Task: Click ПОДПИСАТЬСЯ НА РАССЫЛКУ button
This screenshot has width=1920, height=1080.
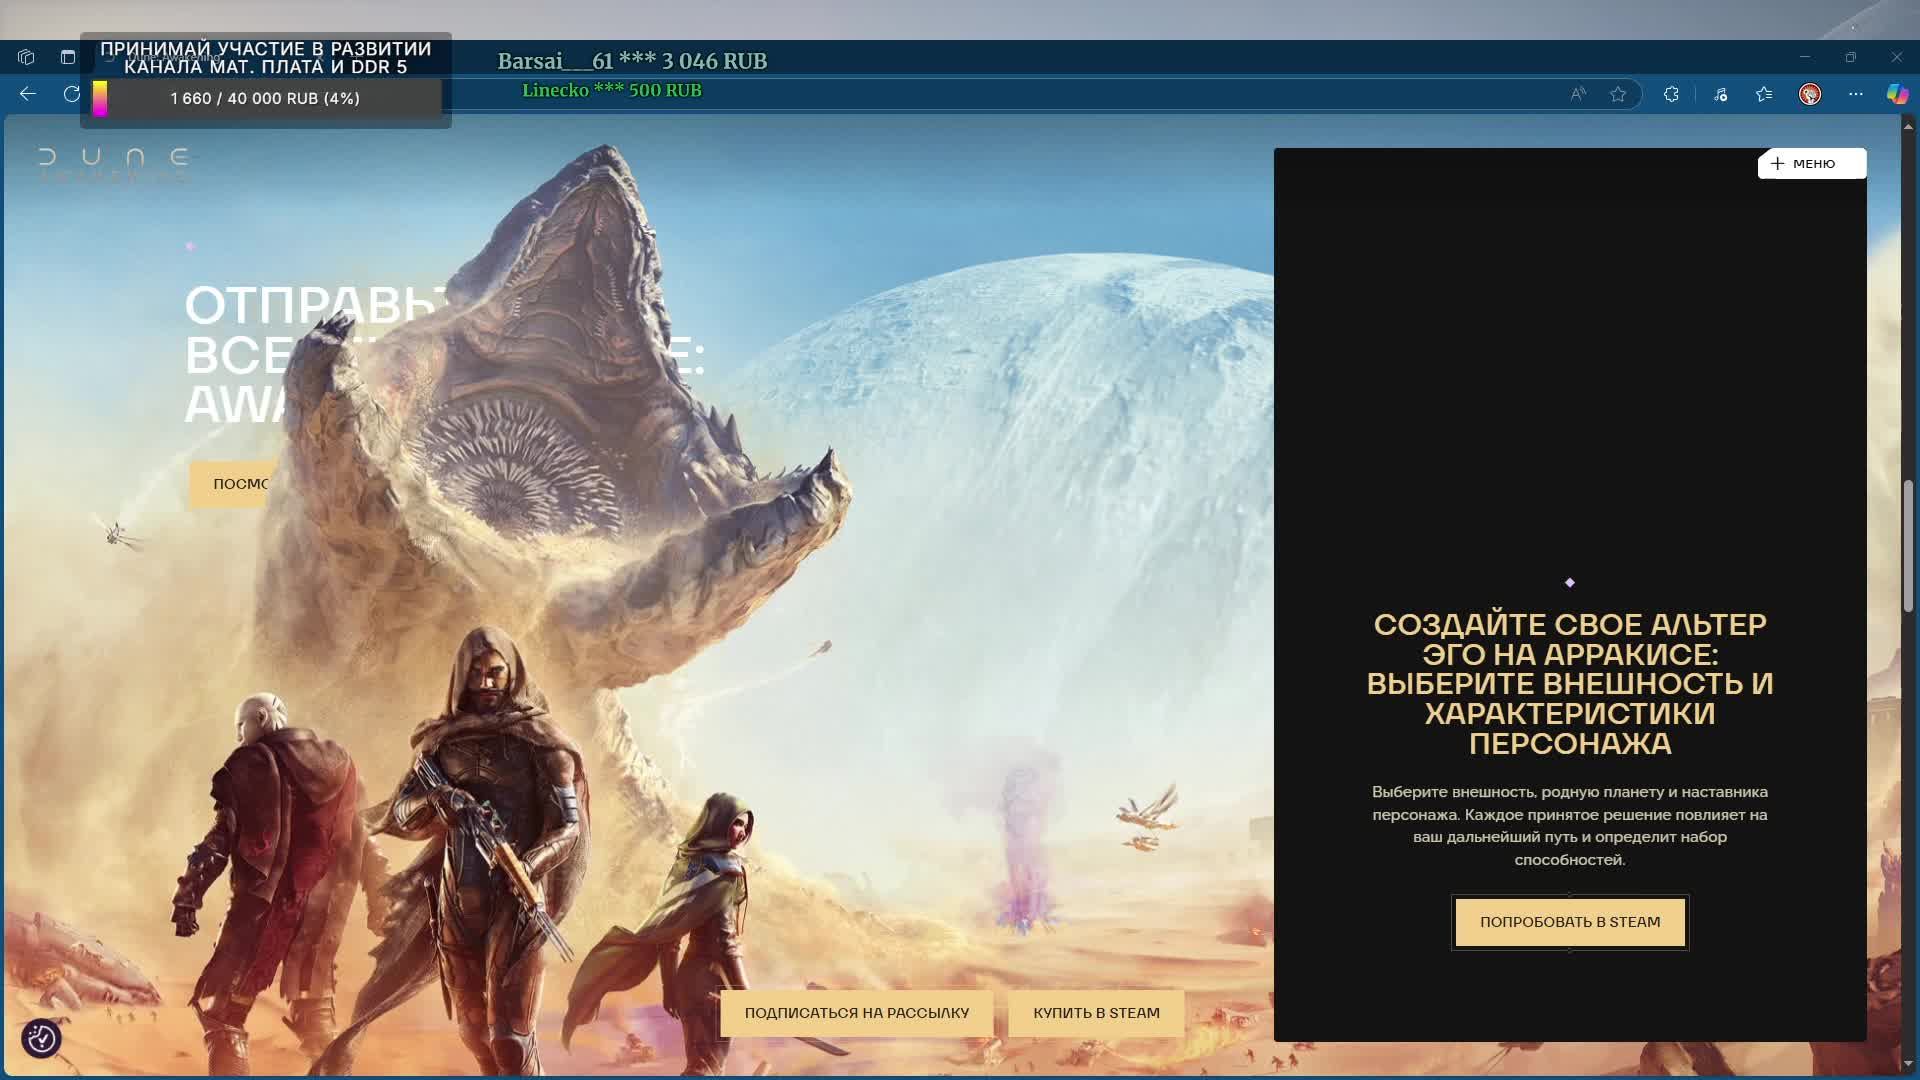Action: (856, 1013)
